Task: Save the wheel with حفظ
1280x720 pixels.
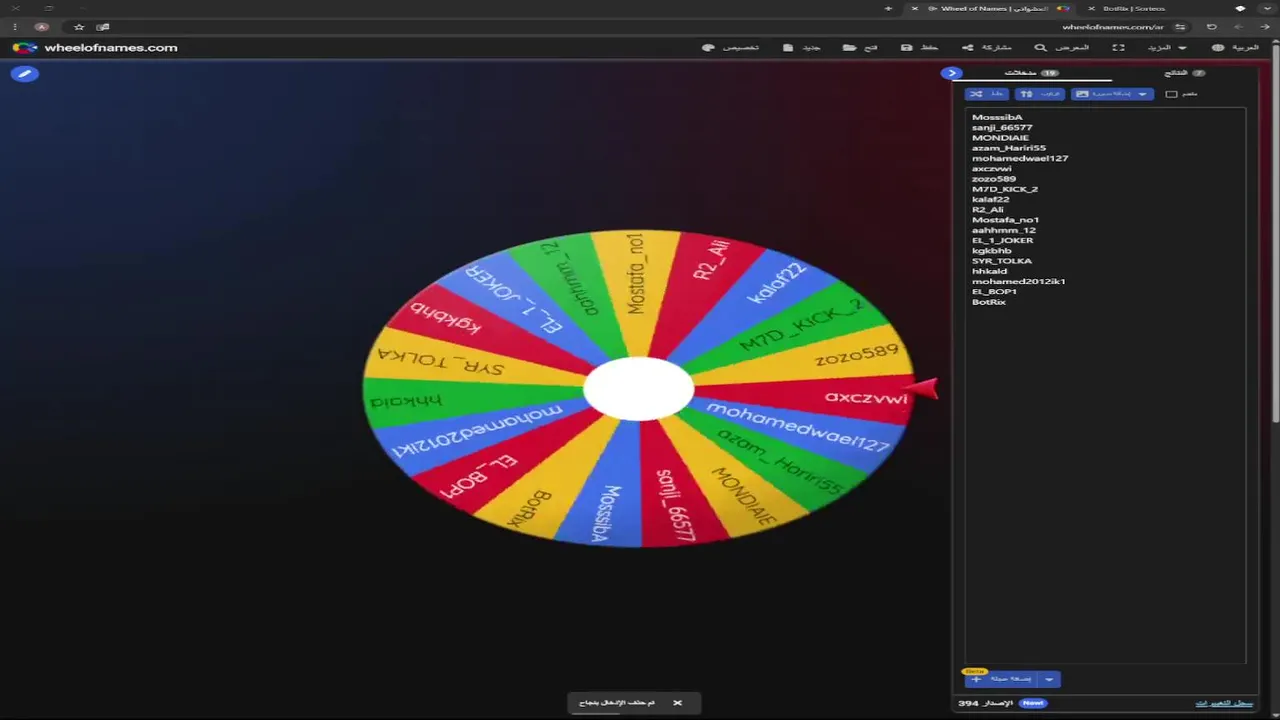Action: [920, 47]
